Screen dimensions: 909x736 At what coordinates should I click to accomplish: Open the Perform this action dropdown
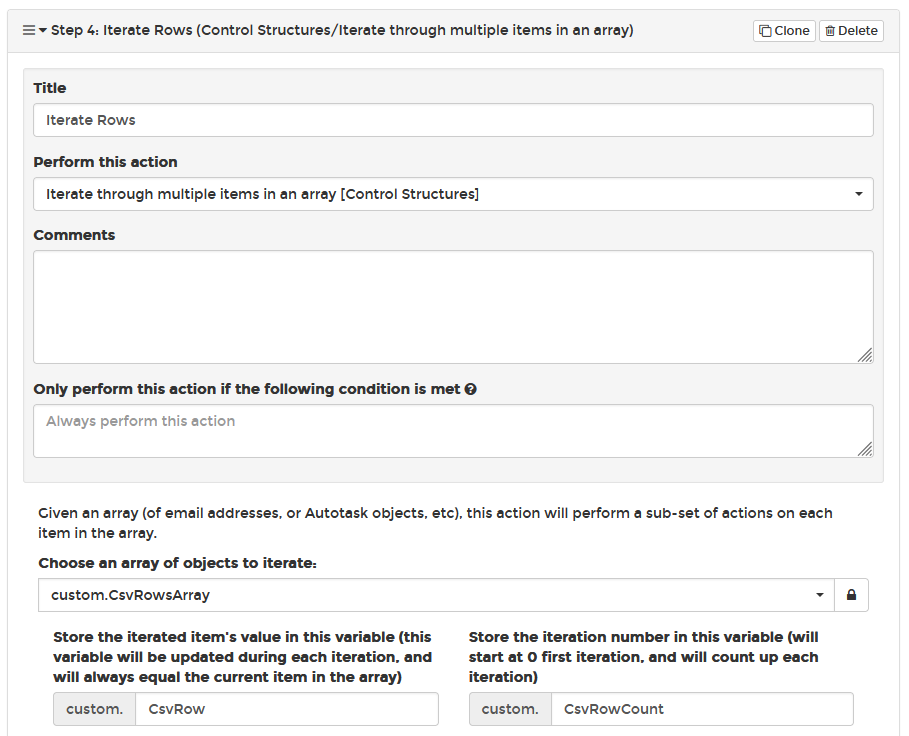(453, 194)
